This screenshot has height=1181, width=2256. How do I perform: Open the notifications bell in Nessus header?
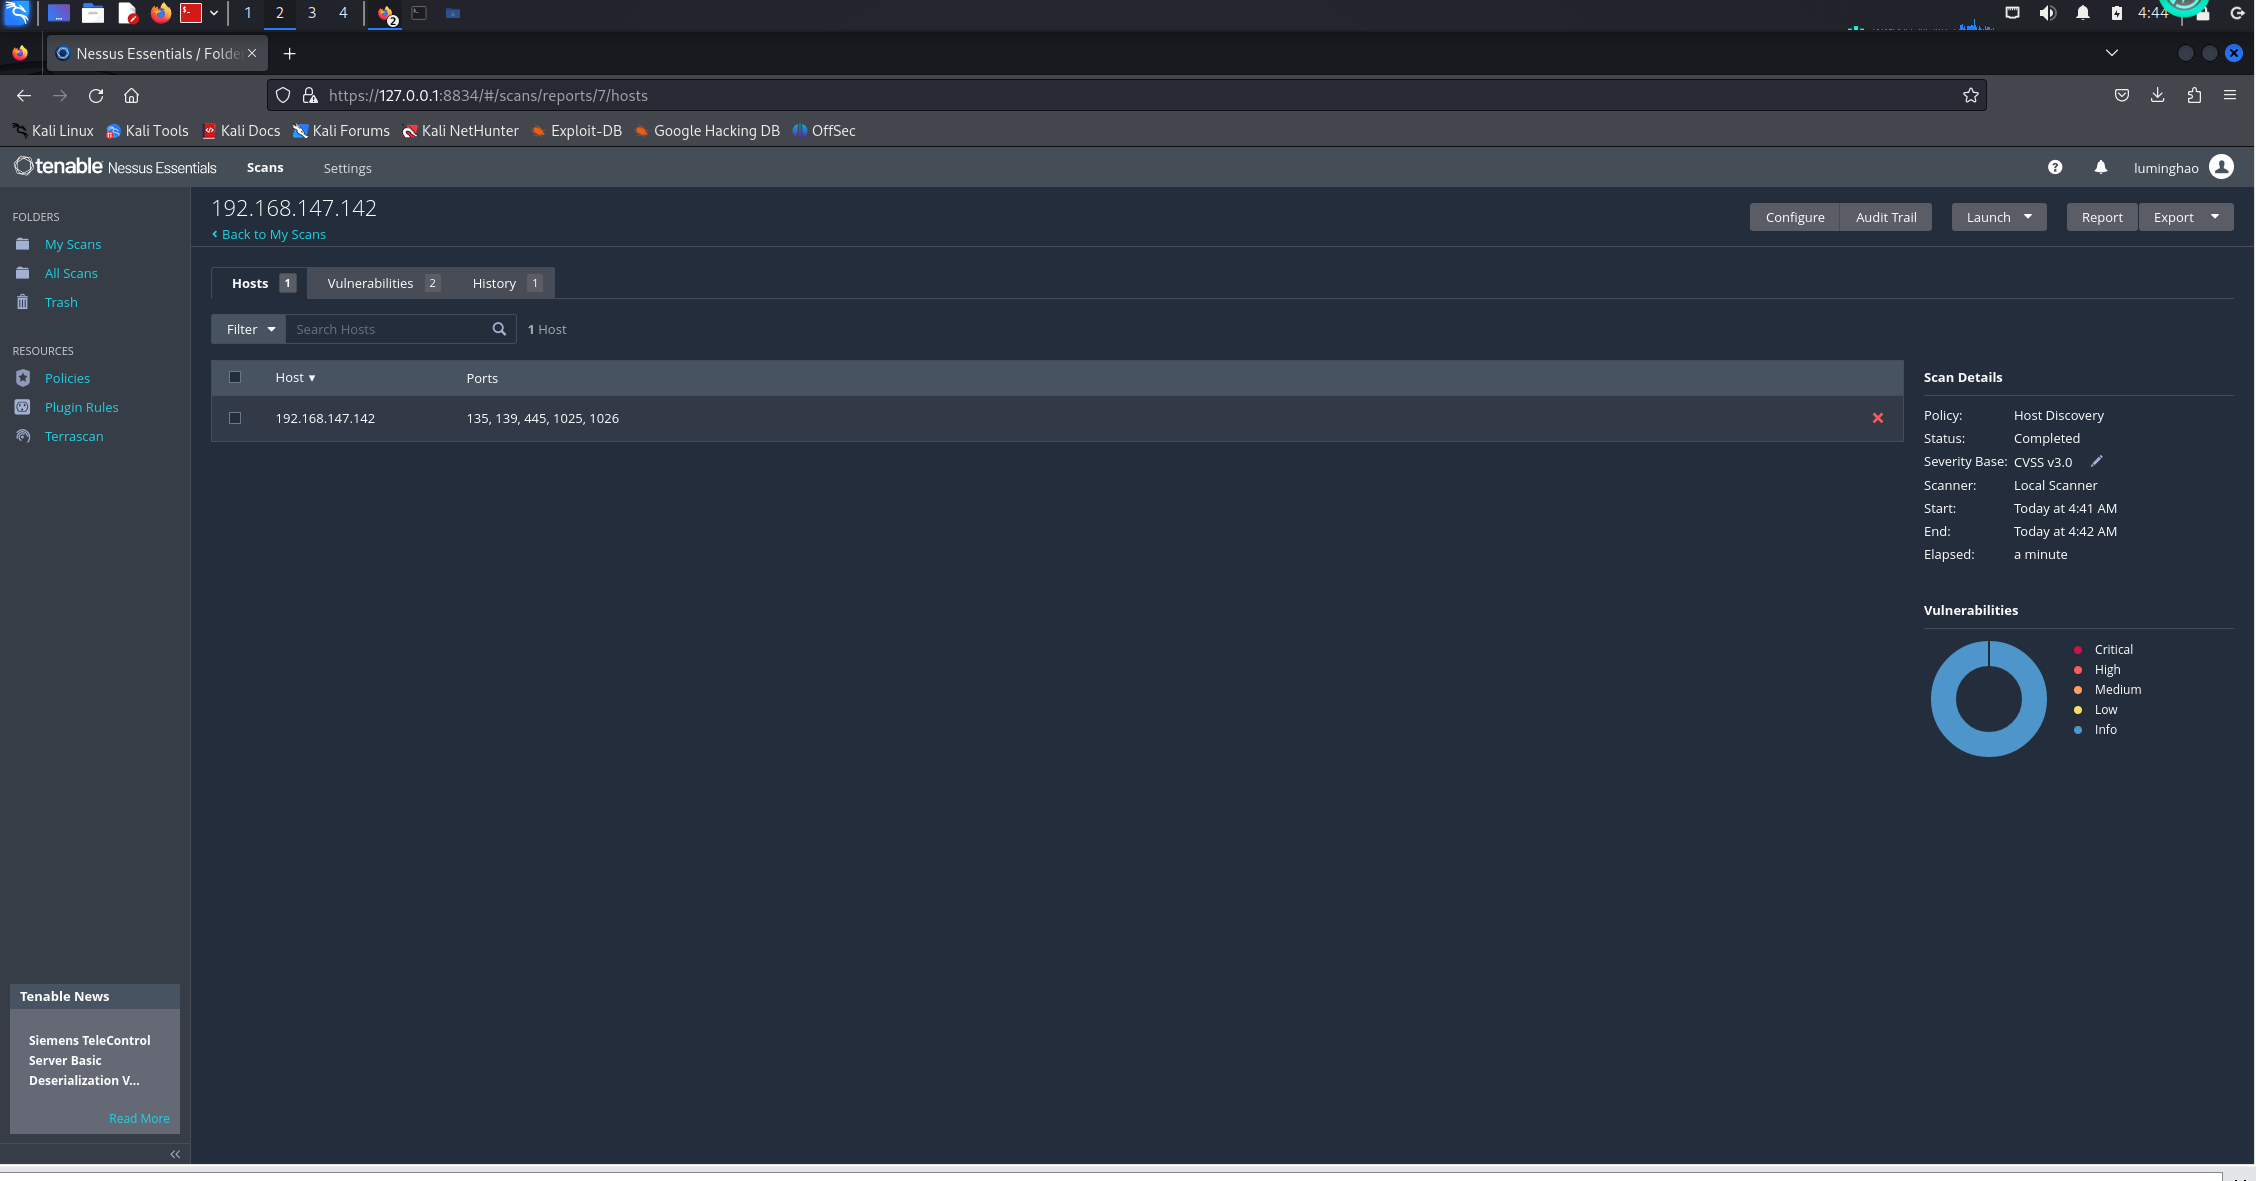[2100, 167]
